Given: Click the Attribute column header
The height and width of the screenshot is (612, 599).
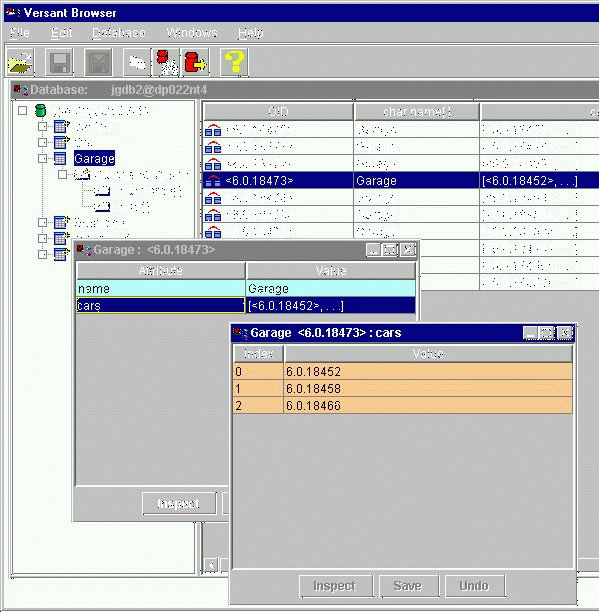Looking at the screenshot, I should [x=161, y=270].
